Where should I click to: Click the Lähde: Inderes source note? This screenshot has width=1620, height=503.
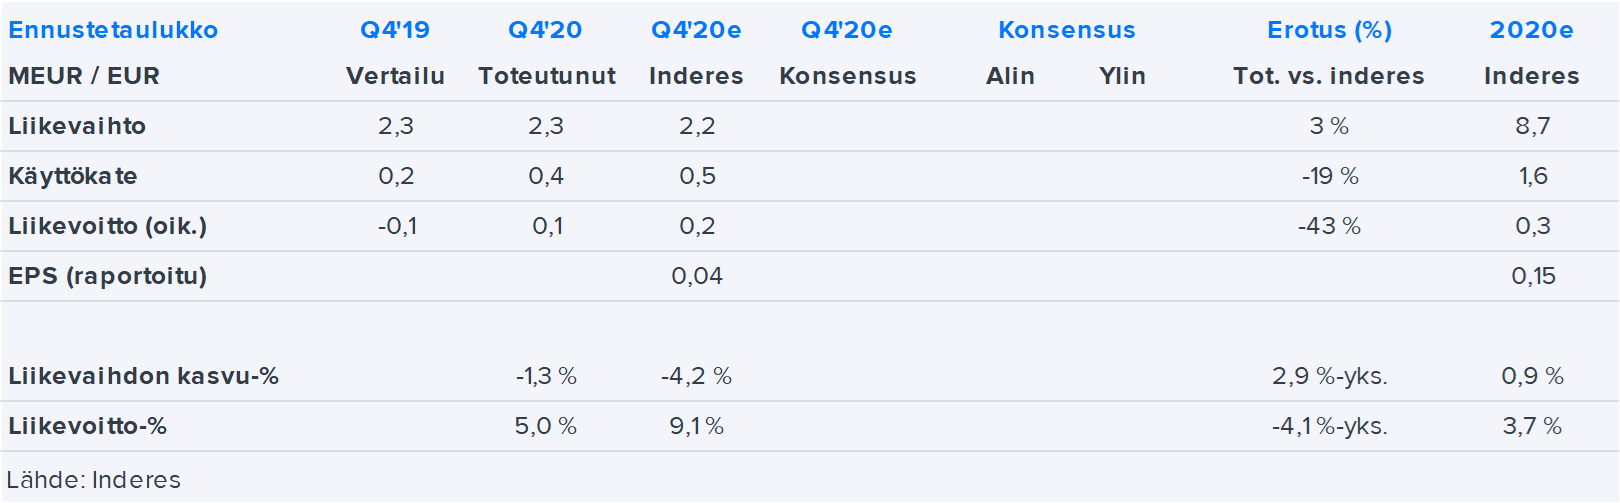click(94, 480)
